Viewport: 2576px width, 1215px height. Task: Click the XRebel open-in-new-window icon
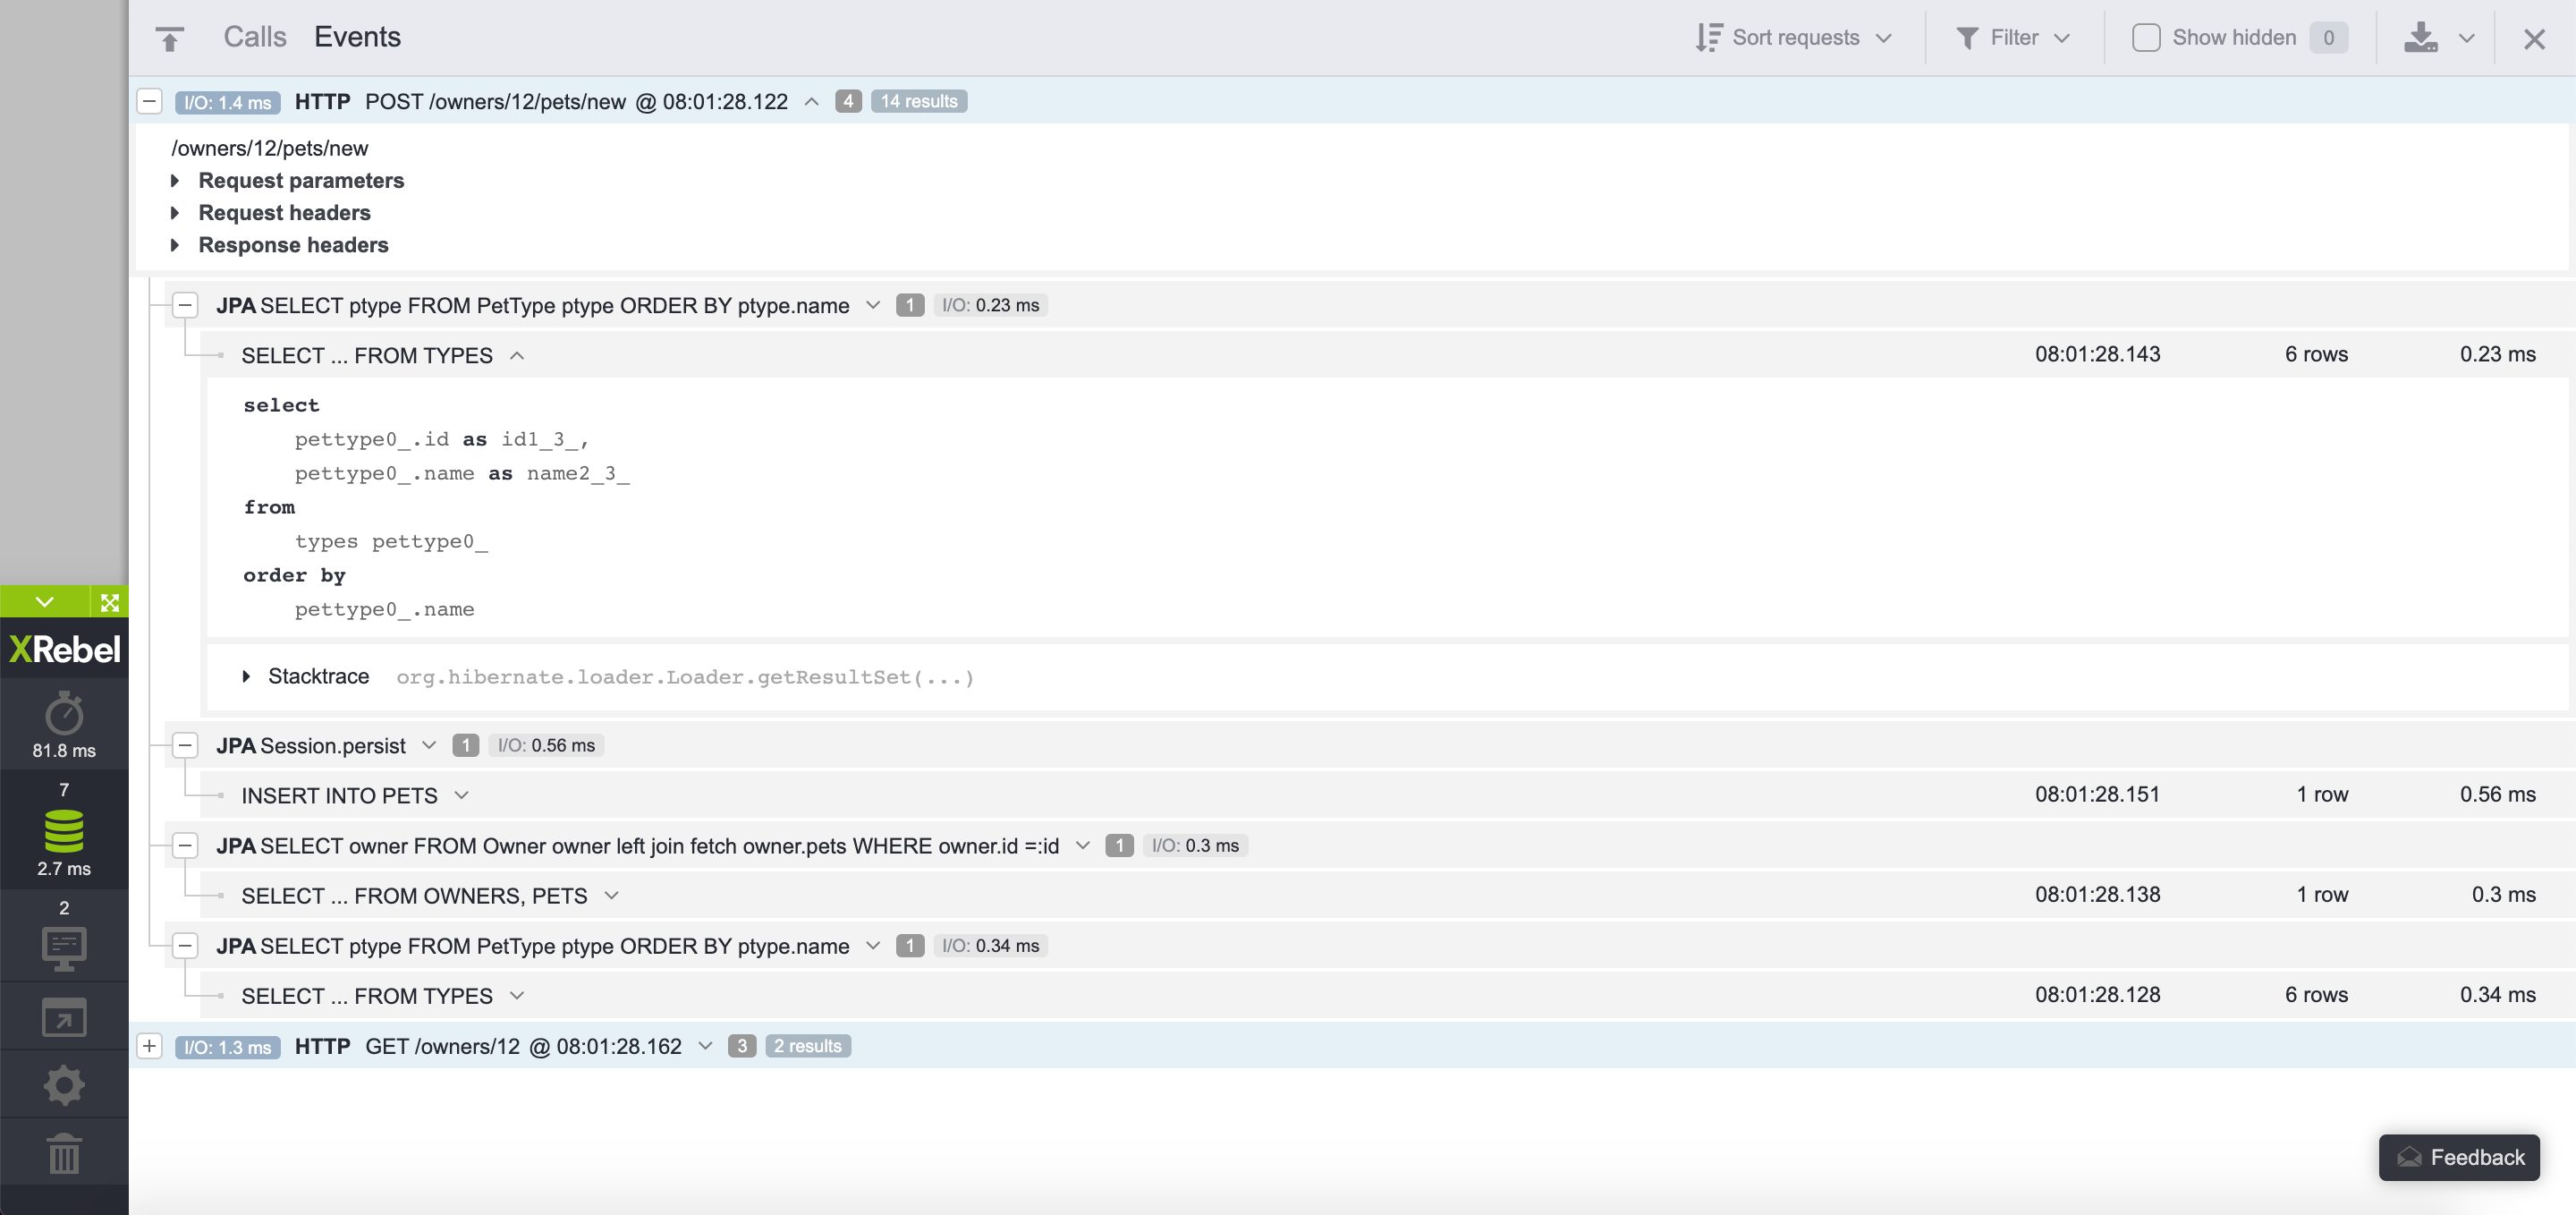(x=64, y=1017)
